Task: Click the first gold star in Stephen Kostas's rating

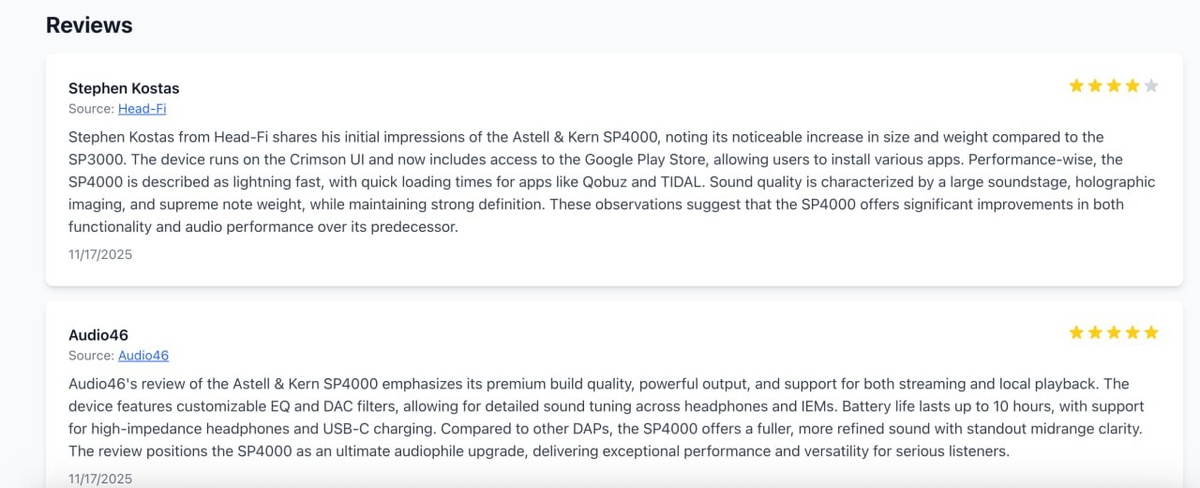Action: pyautogui.click(x=1077, y=86)
